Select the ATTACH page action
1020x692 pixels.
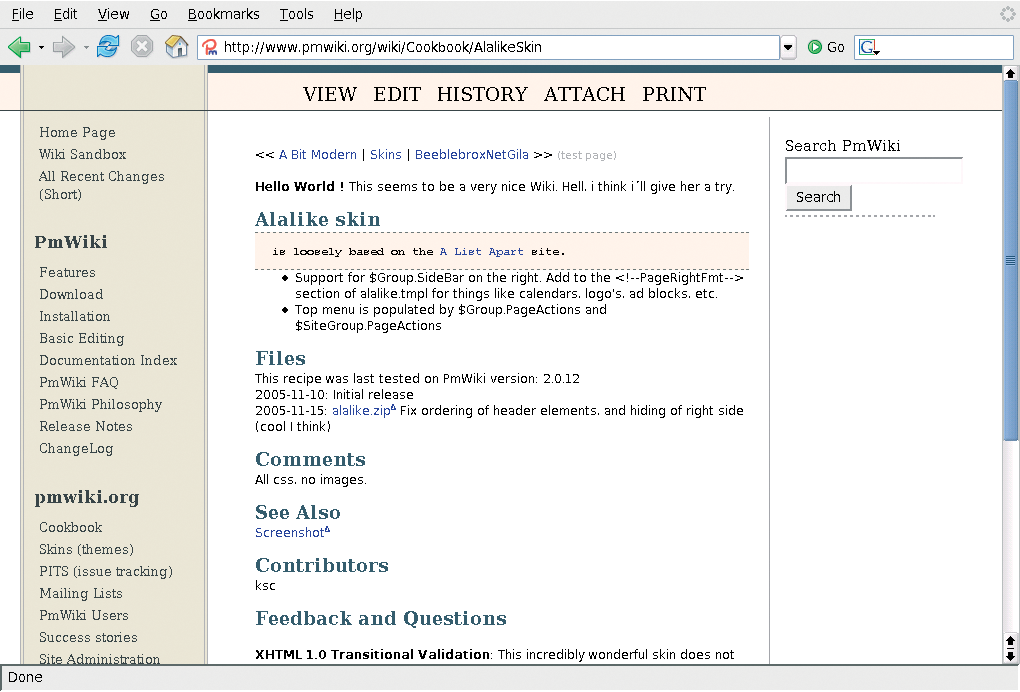coord(584,94)
